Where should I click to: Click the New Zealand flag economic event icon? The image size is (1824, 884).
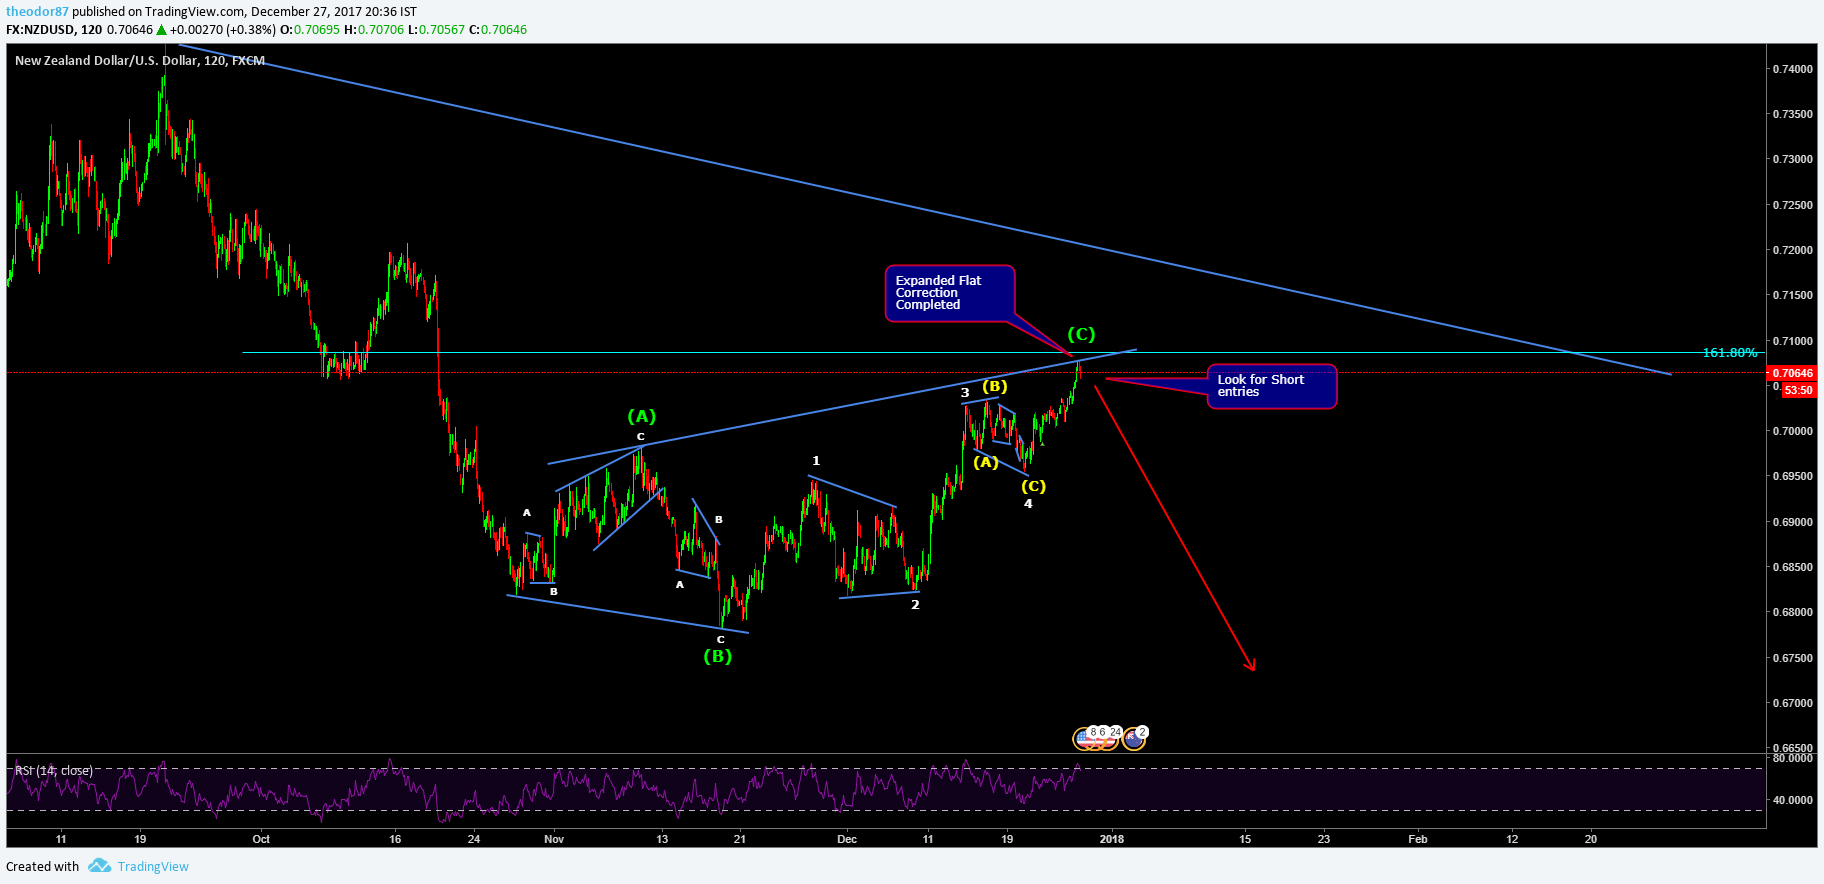[x=1133, y=739]
